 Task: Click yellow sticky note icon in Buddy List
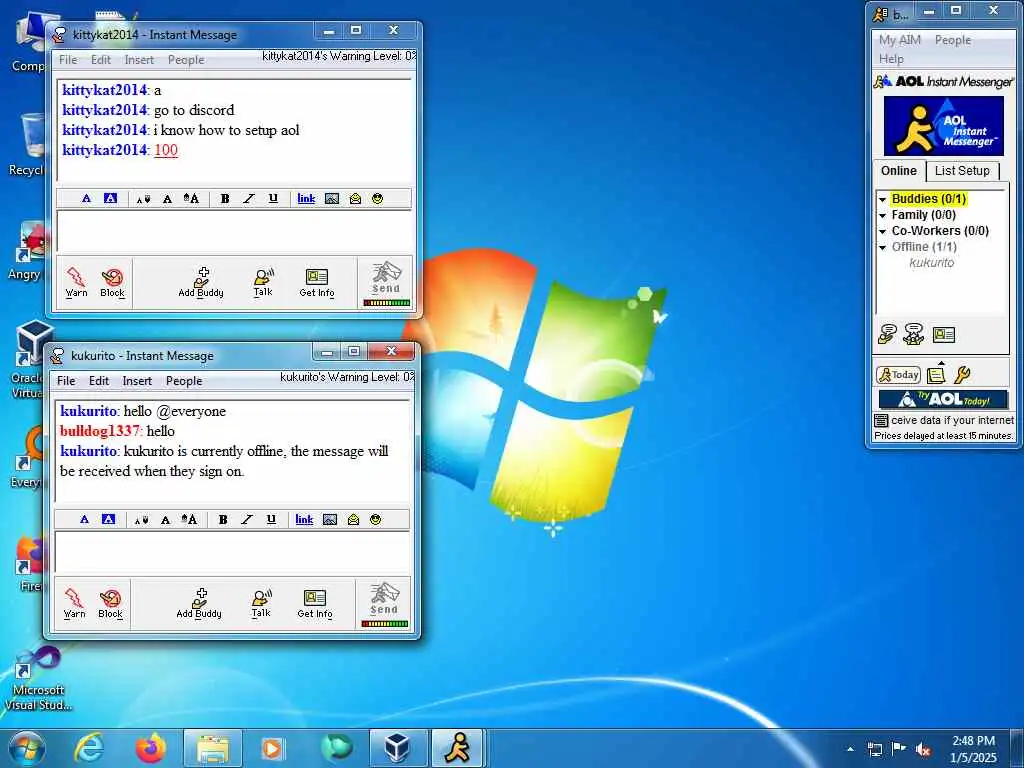pyautogui.click(x=936, y=374)
